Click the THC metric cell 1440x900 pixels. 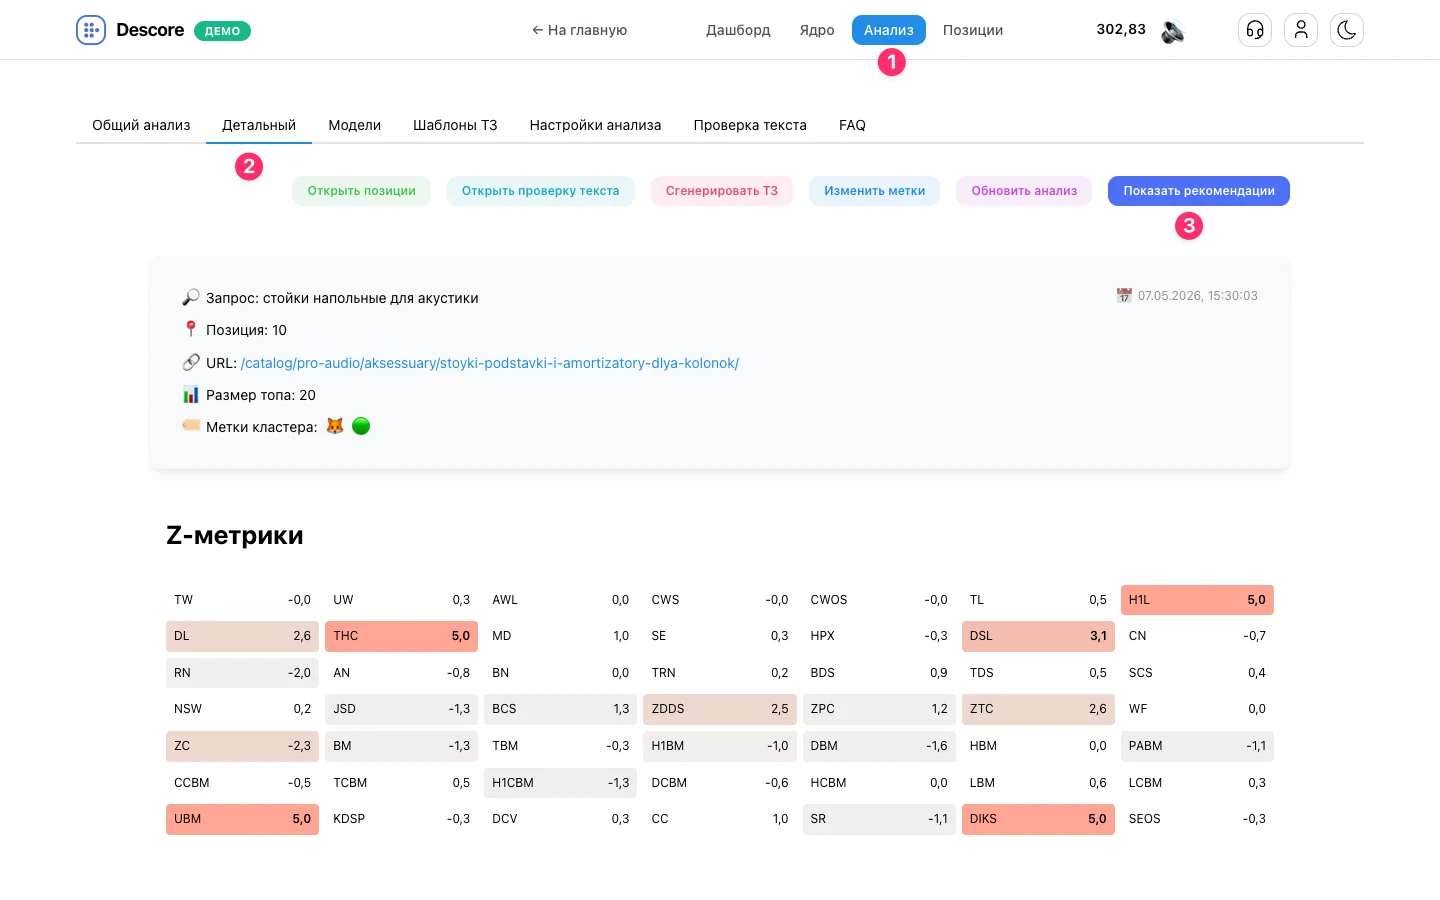[x=401, y=636]
